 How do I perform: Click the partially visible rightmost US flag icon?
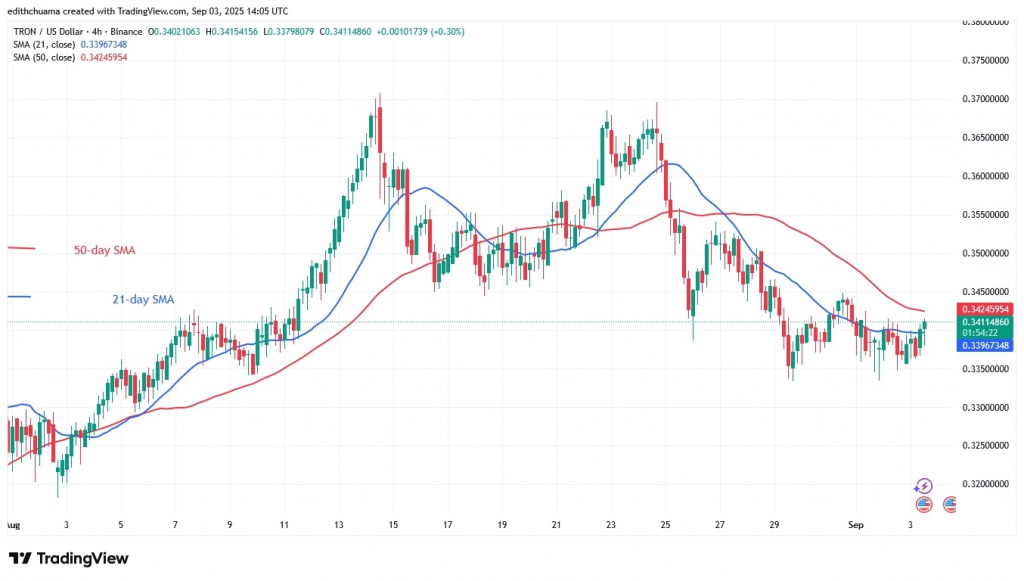pyautogui.click(x=949, y=504)
